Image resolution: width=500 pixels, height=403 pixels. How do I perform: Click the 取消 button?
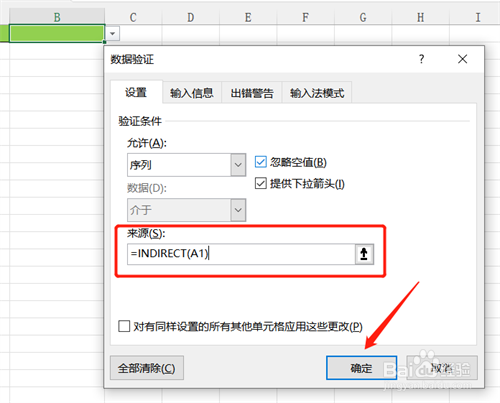[x=442, y=368]
